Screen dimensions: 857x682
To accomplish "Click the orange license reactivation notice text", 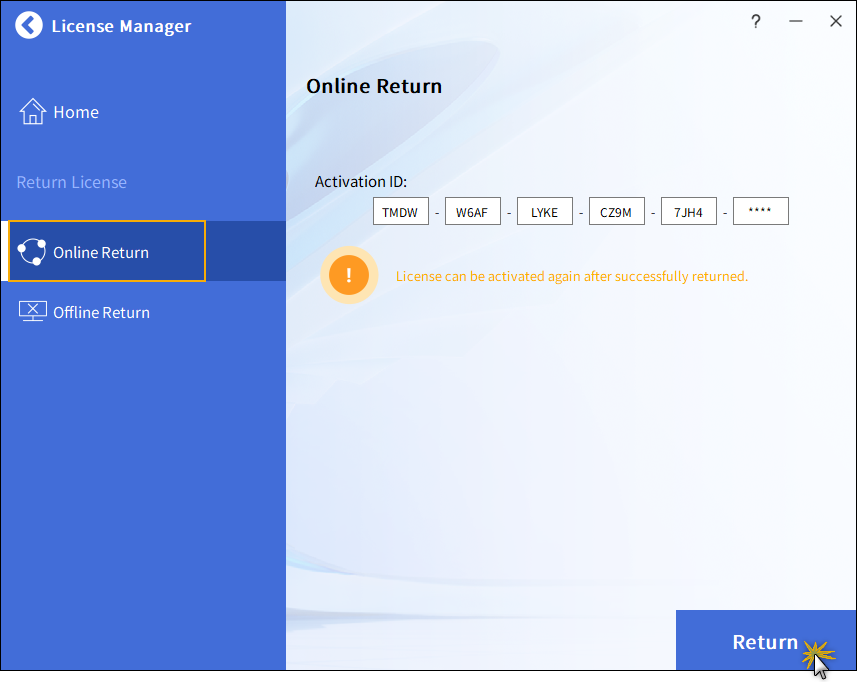I will (x=572, y=276).
